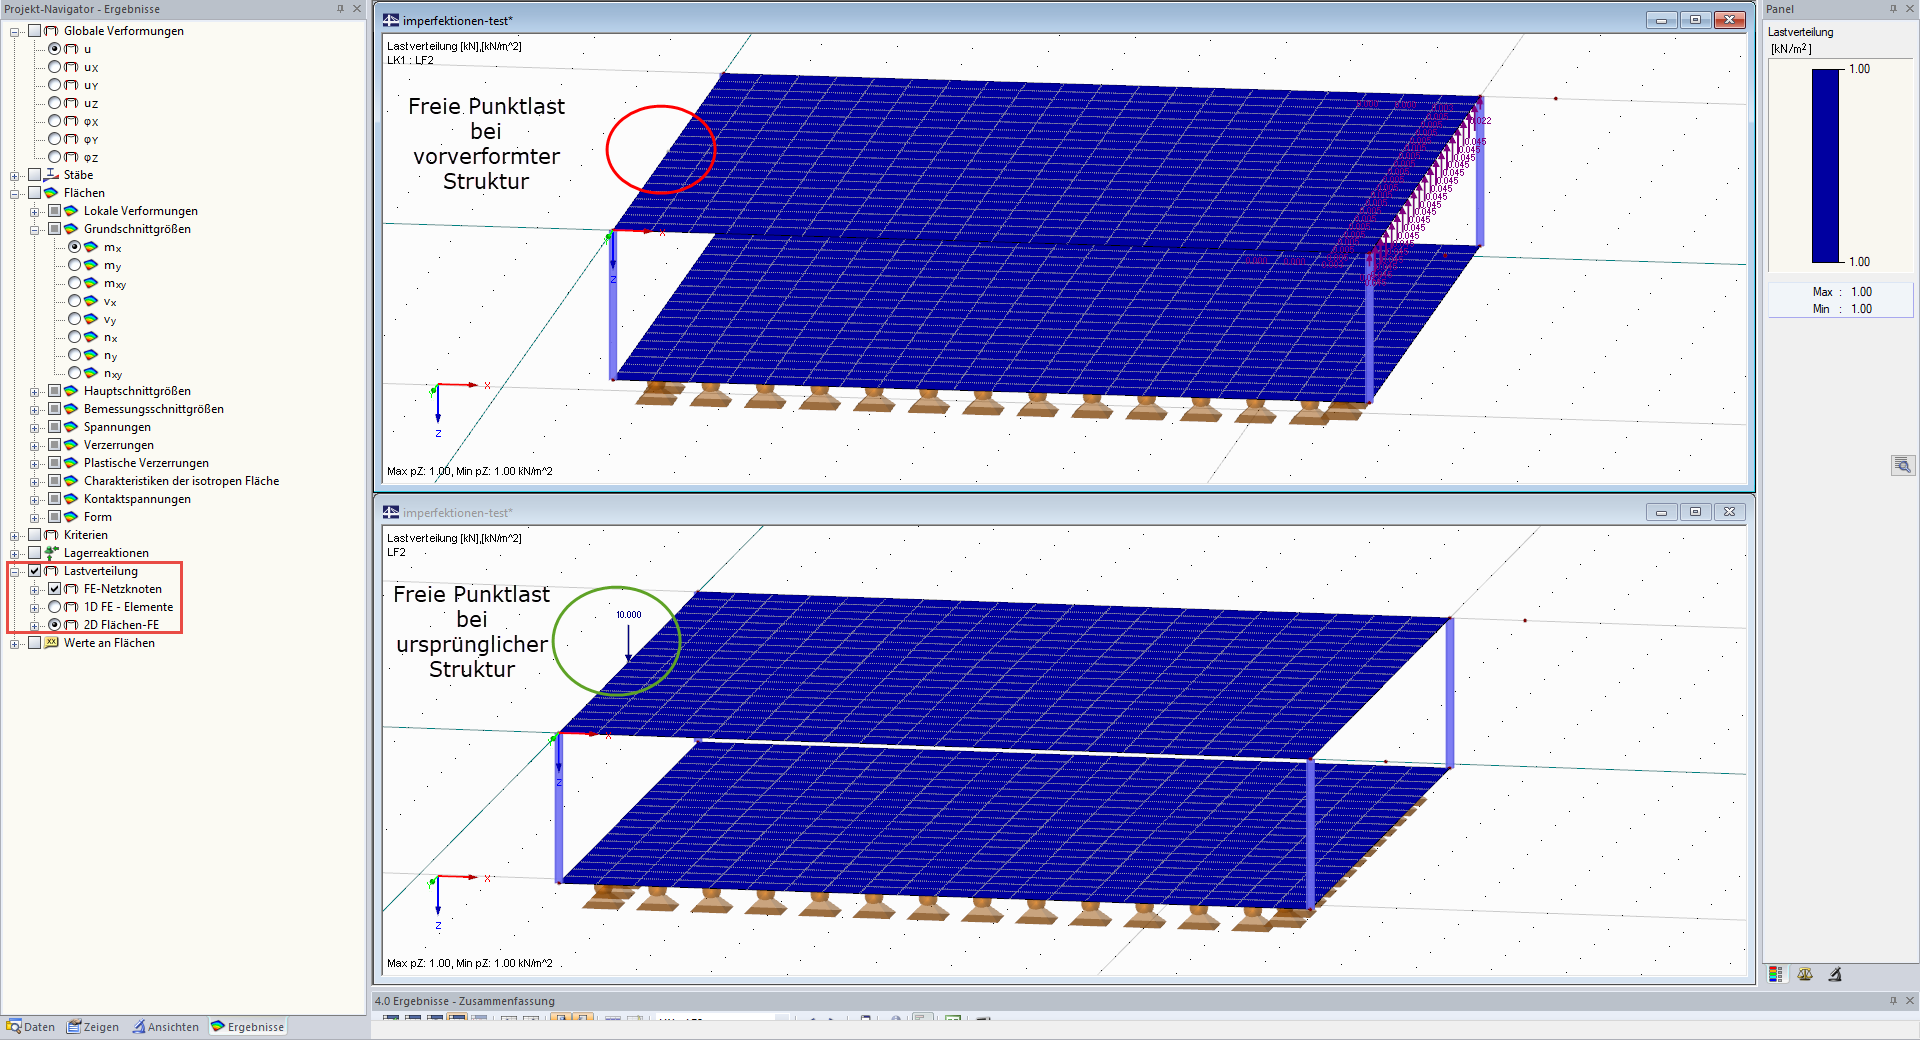This screenshot has width=1920, height=1040.
Task: Click the pin icon on Projekt-Navigator header
Action: [x=340, y=8]
